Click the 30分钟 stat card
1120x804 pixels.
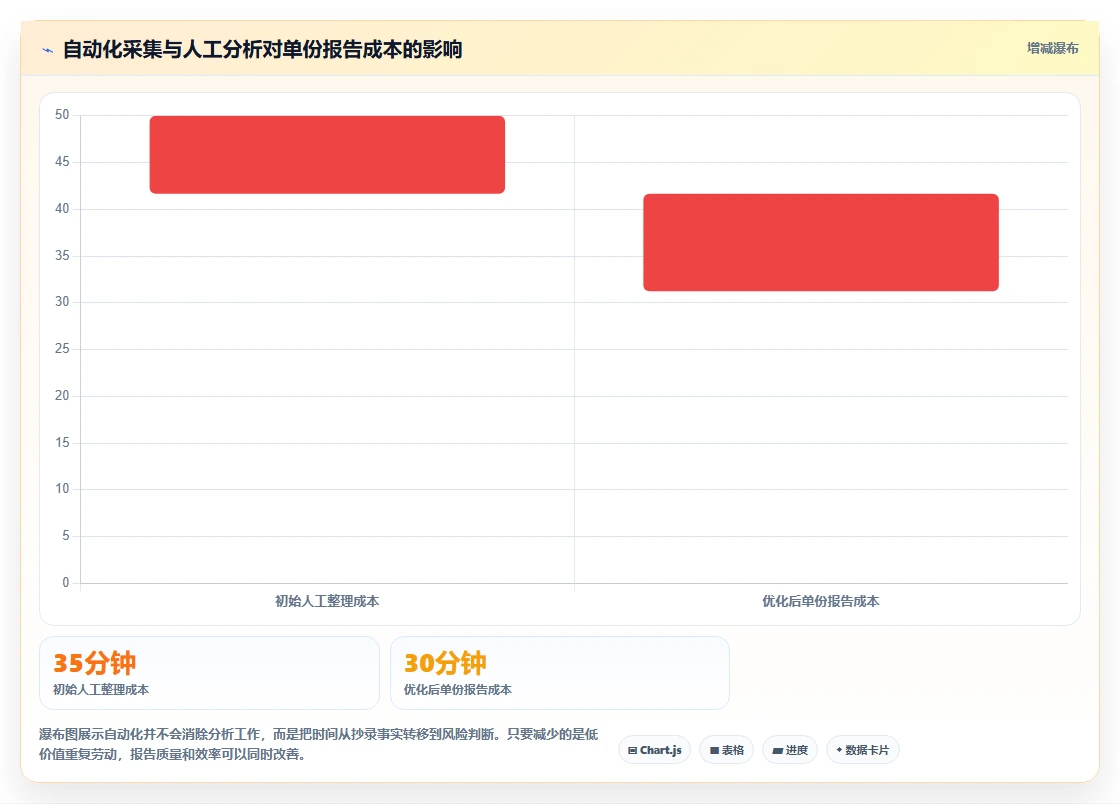pyautogui.click(x=560, y=673)
